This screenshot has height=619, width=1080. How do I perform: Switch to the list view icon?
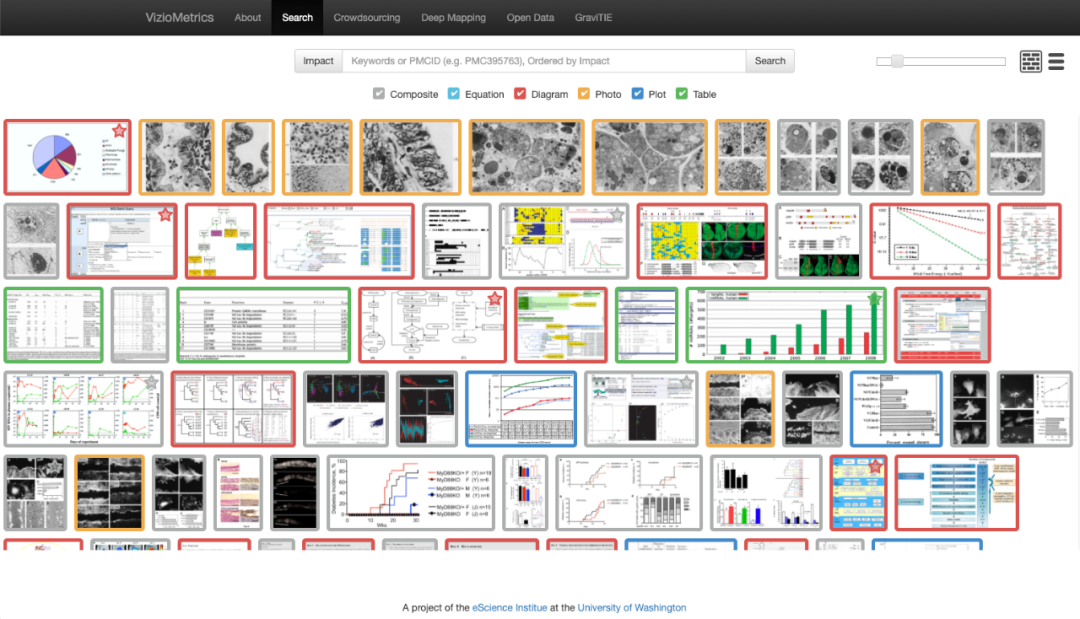tap(1056, 61)
